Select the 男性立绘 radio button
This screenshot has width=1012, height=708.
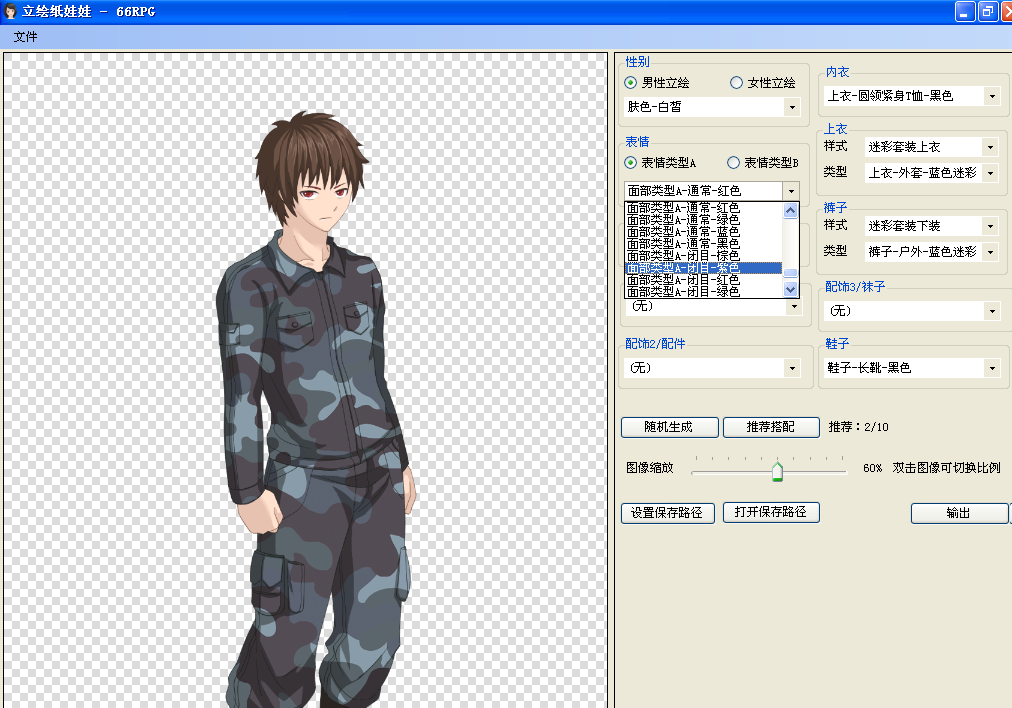coord(631,83)
